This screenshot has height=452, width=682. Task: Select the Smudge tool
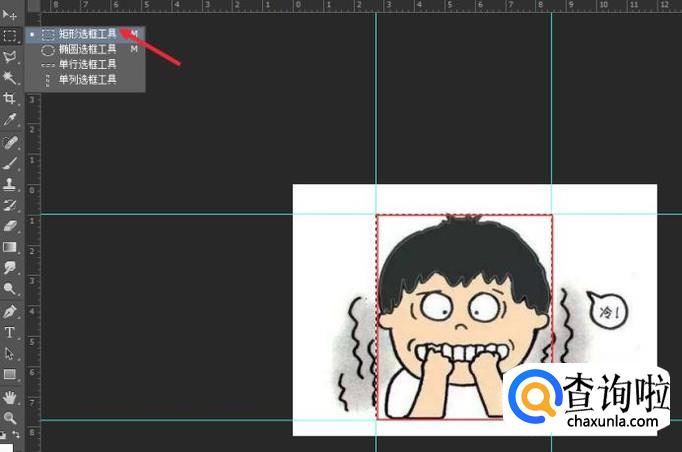(10, 268)
